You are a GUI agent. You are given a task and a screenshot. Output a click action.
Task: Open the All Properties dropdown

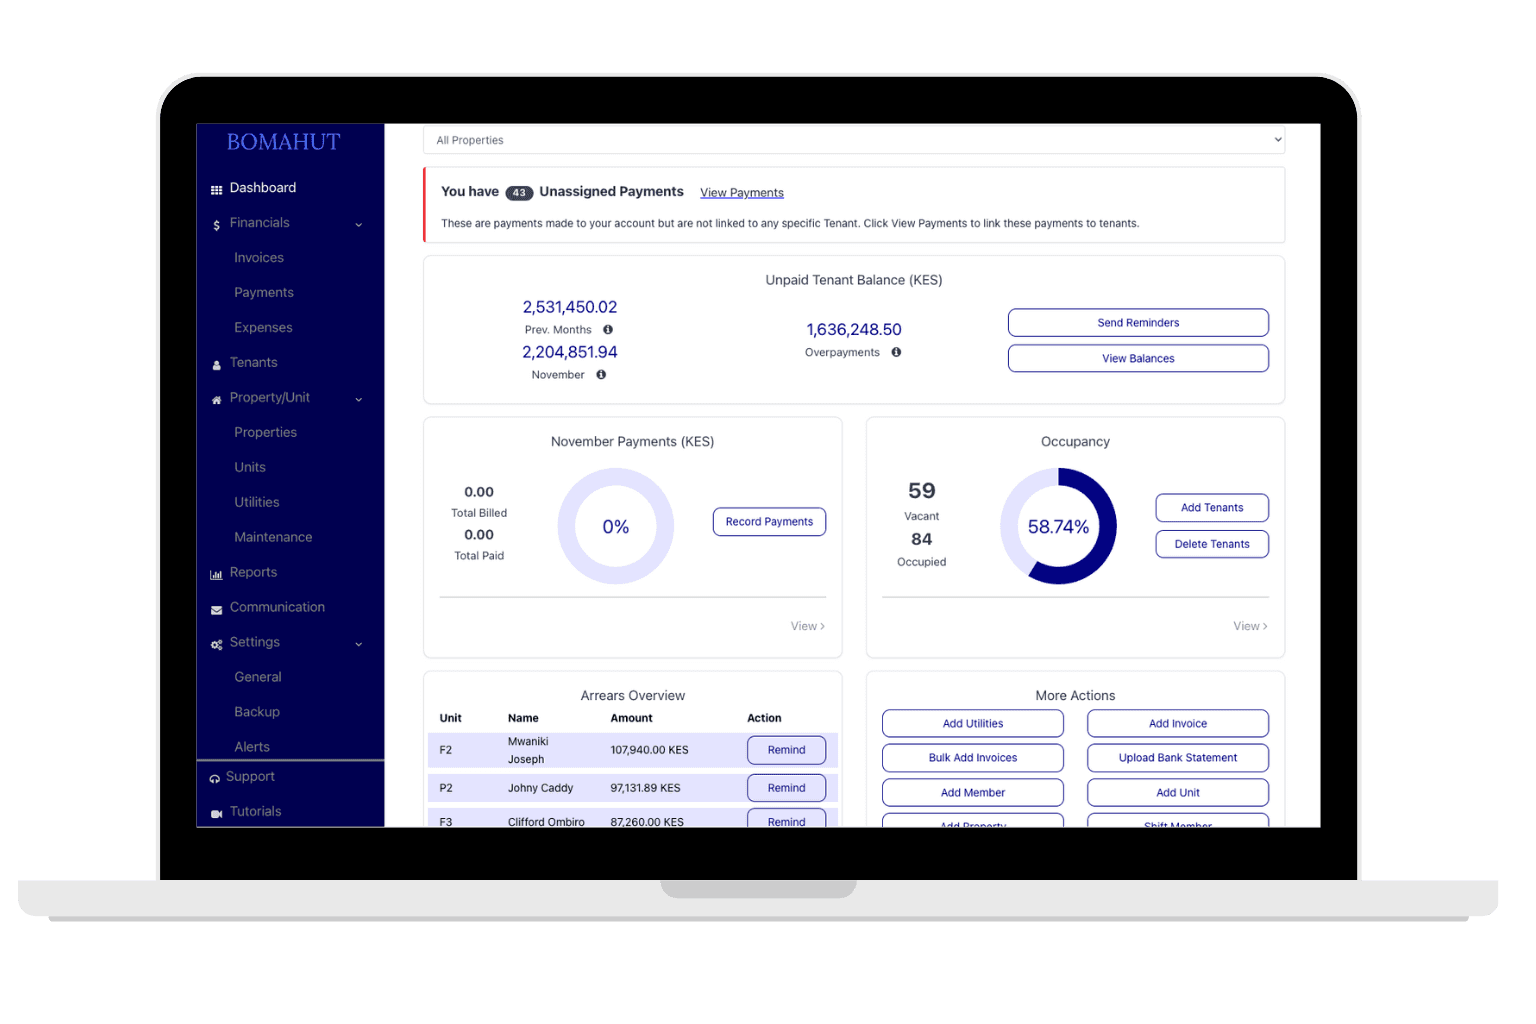pos(854,140)
